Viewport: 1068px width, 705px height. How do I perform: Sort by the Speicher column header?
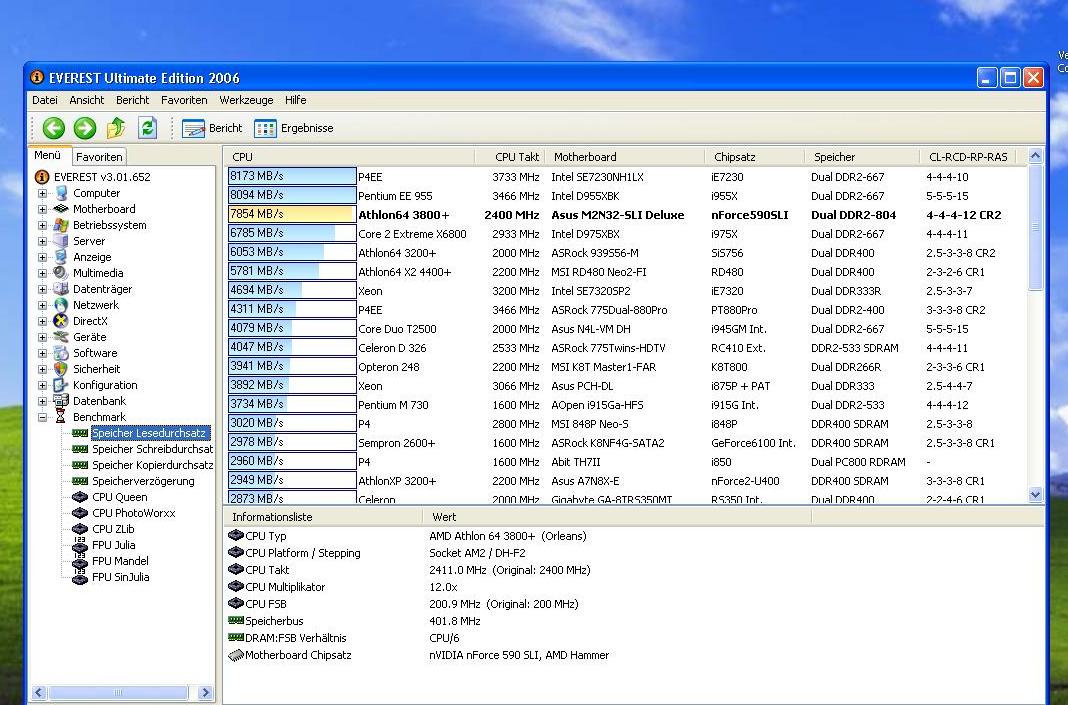point(862,157)
